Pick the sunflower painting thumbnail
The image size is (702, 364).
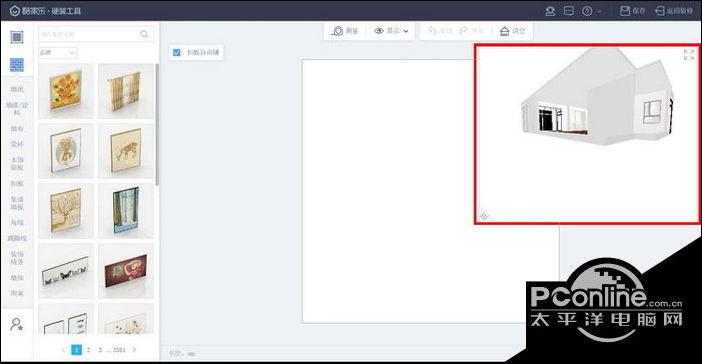66,91
